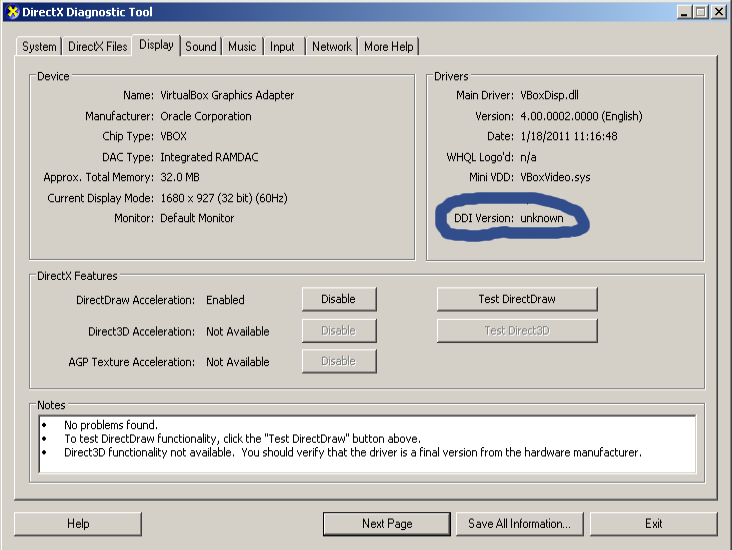Click AGP Texture Acceleration 'Not Available' status
This screenshot has width=732, height=550.
238,362
